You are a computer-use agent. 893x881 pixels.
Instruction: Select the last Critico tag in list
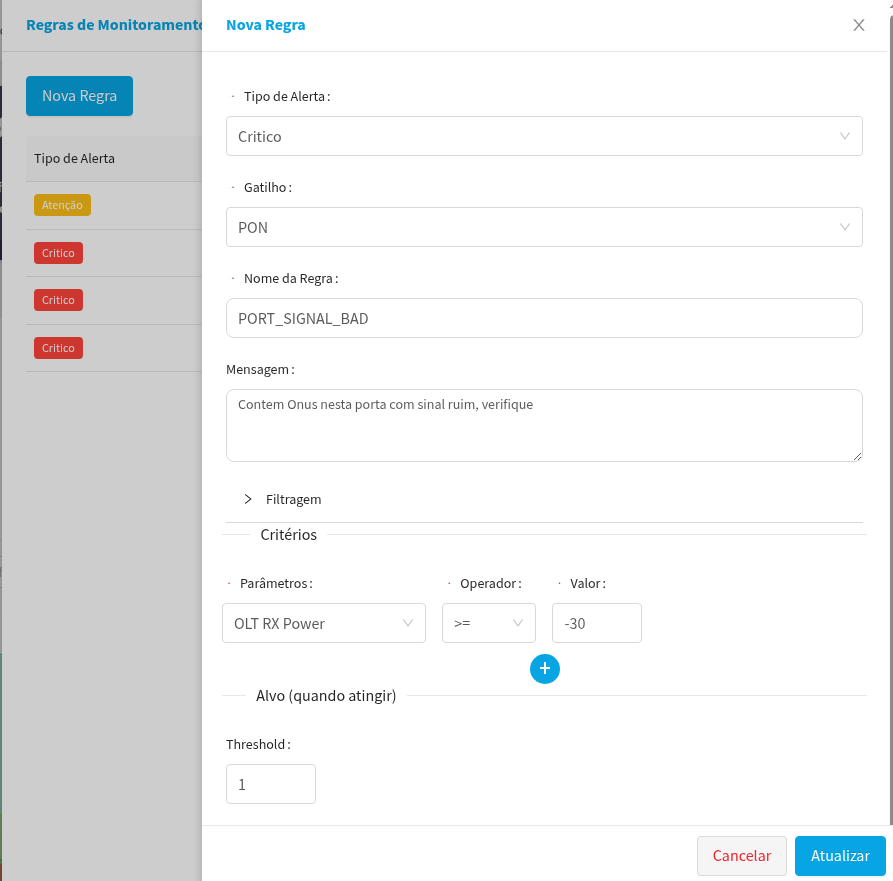pos(58,348)
